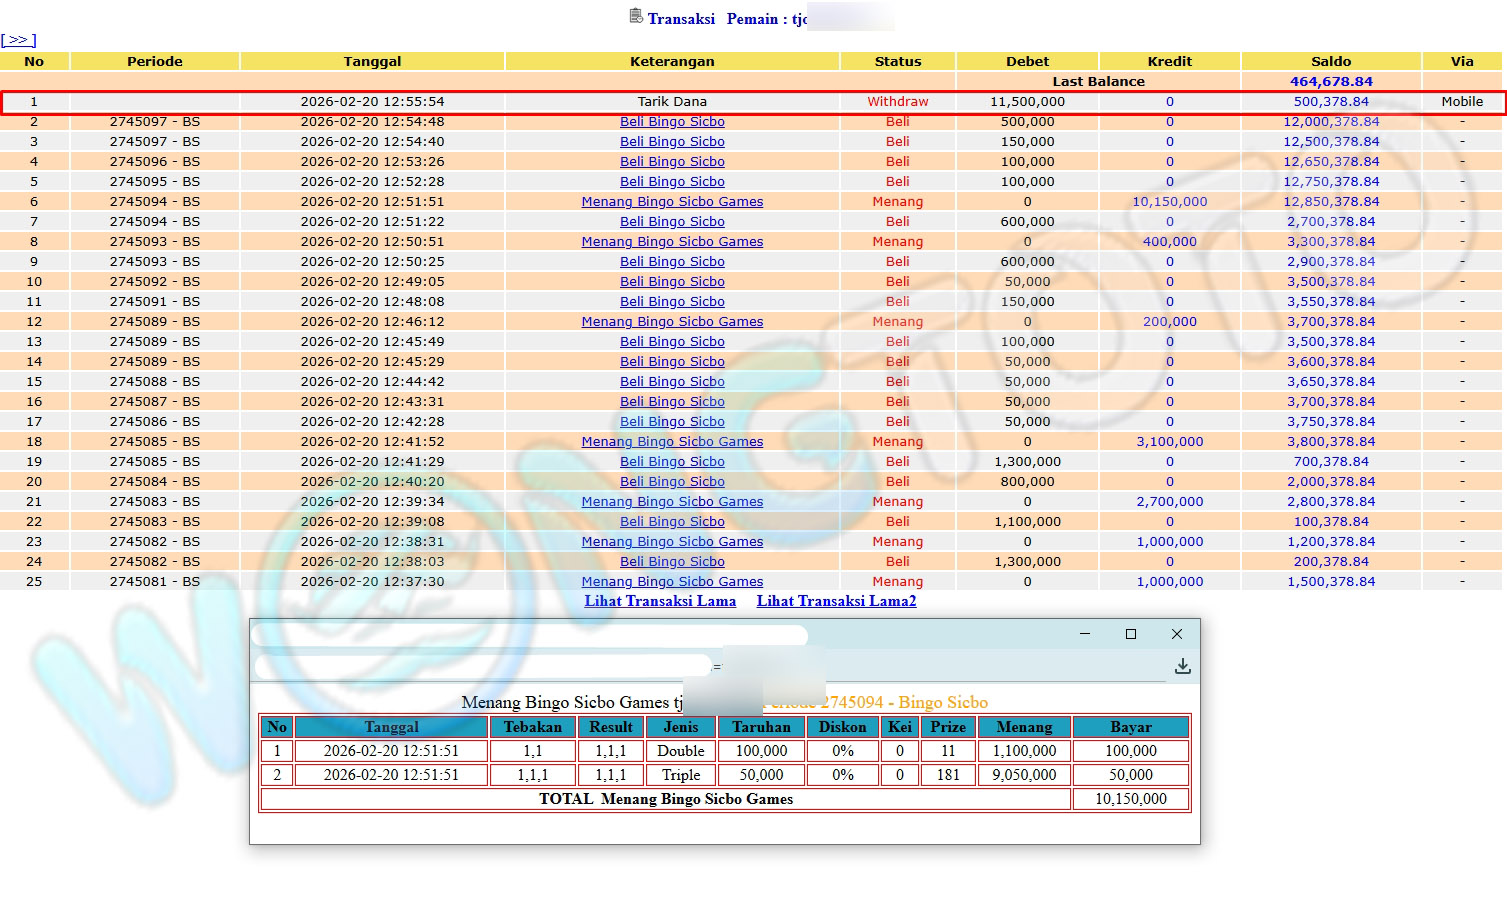The width and height of the screenshot is (1507, 908).
Task: Click the popup address bar field
Action: [x=482, y=666]
